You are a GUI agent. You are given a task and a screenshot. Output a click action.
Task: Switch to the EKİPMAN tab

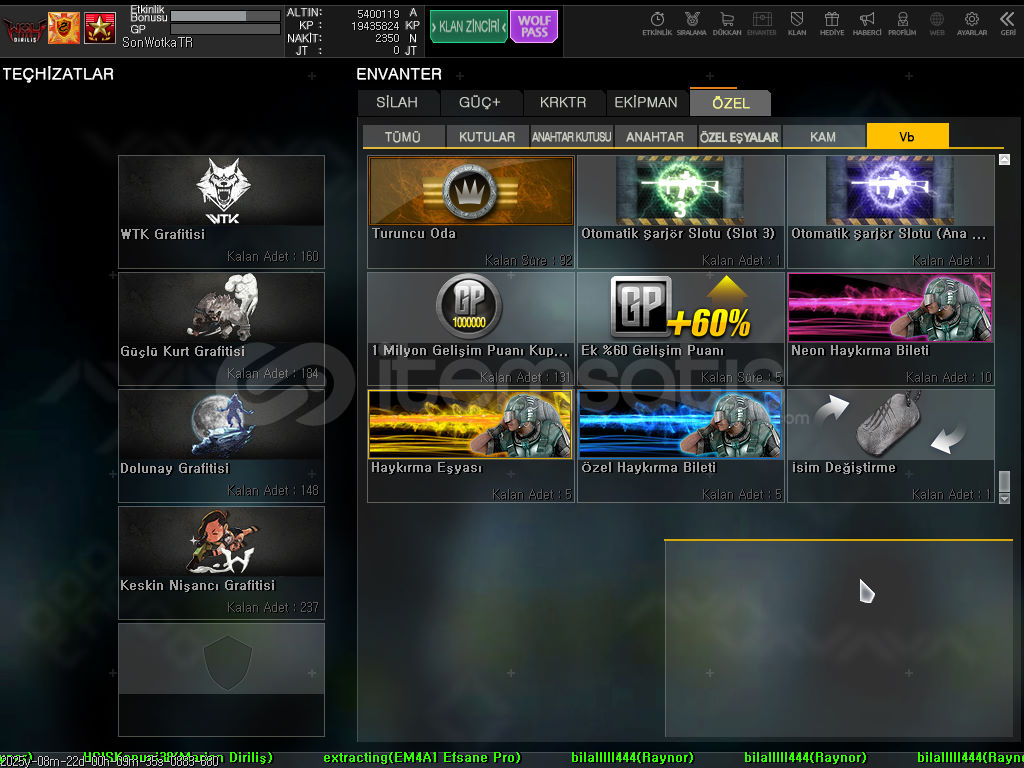646,103
